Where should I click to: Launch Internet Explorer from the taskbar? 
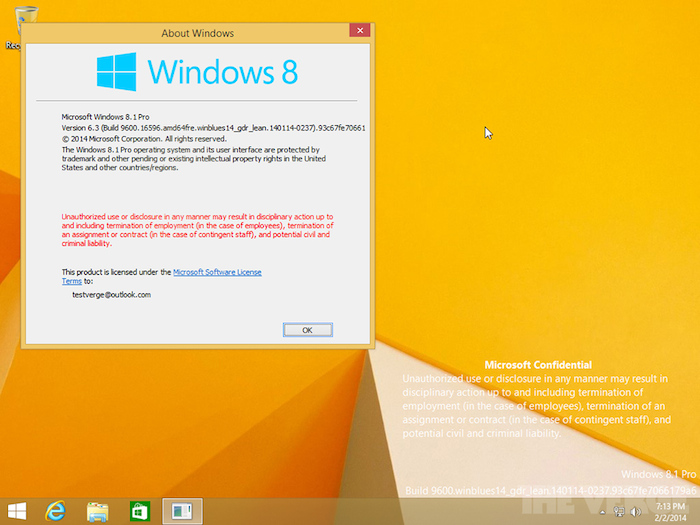coord(56,511)
